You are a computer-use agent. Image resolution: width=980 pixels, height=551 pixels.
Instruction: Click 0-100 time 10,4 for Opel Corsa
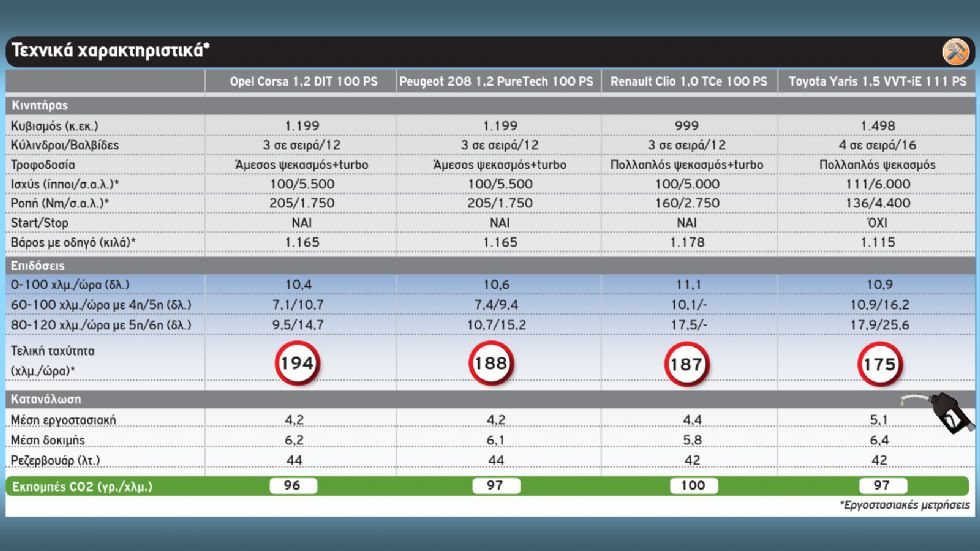click(x=299, y=285)
